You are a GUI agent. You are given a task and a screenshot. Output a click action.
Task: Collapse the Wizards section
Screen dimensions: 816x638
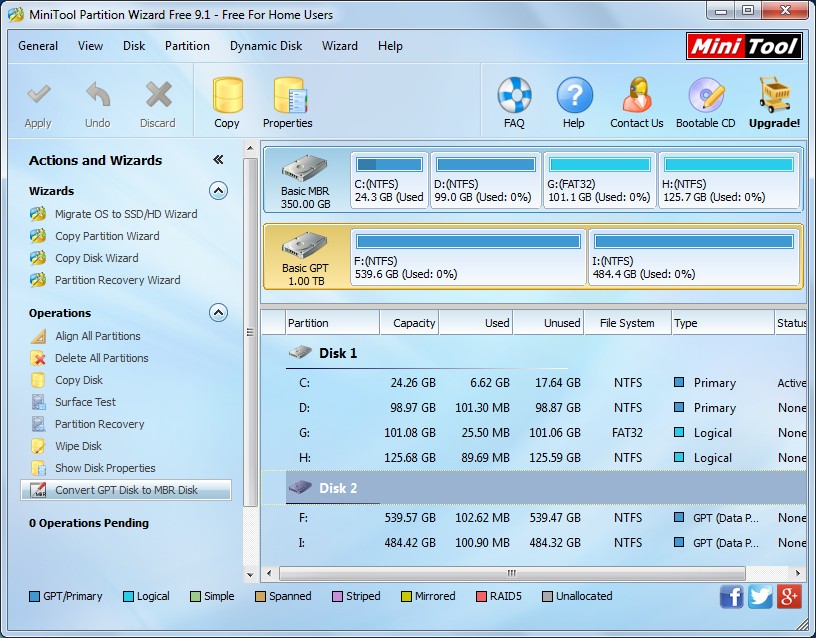(x=218, y=191)
